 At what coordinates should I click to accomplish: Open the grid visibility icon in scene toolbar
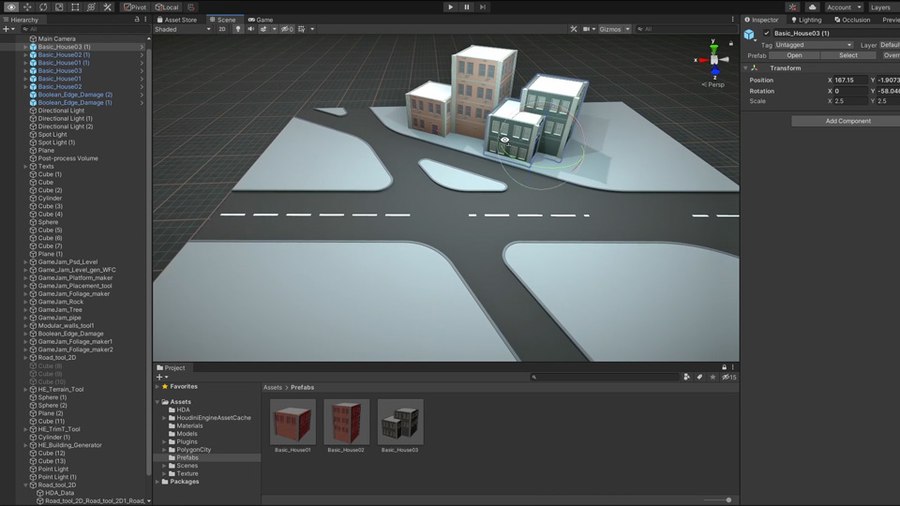click(x=302, y=29)
